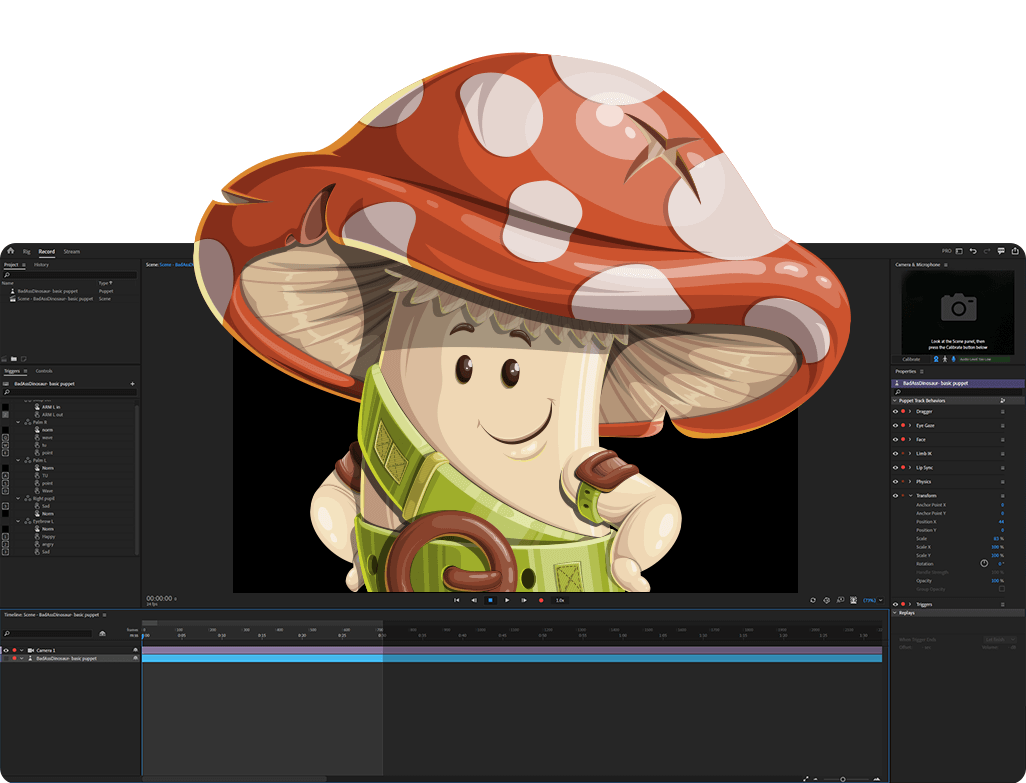Click the rotation dial in Transform
Image resolution: width=1026 pixels, height=783 pixels.
pos(984,564)
